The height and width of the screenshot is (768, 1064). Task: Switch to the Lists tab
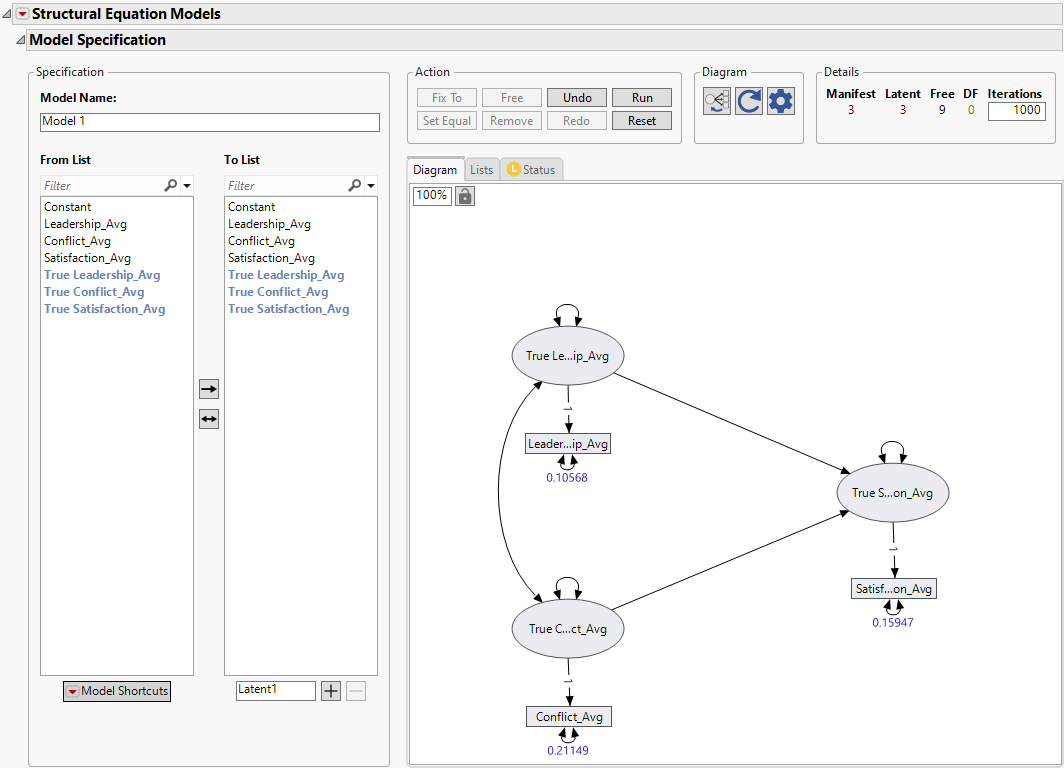[482, 170]
